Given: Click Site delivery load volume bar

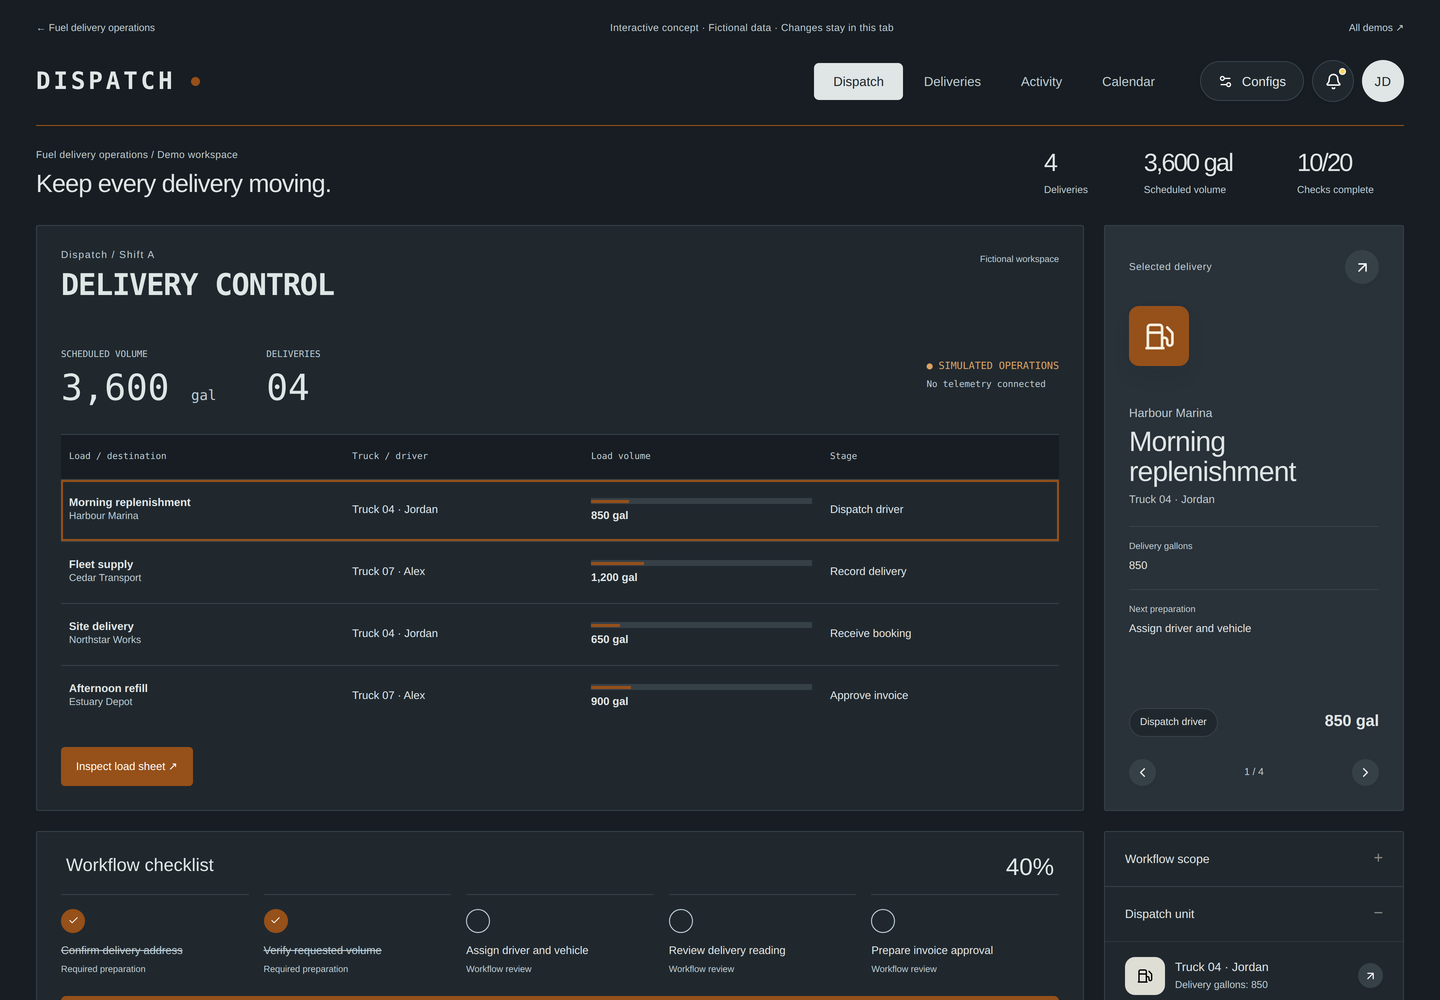Looking at the screenshot, I should 701,625.
